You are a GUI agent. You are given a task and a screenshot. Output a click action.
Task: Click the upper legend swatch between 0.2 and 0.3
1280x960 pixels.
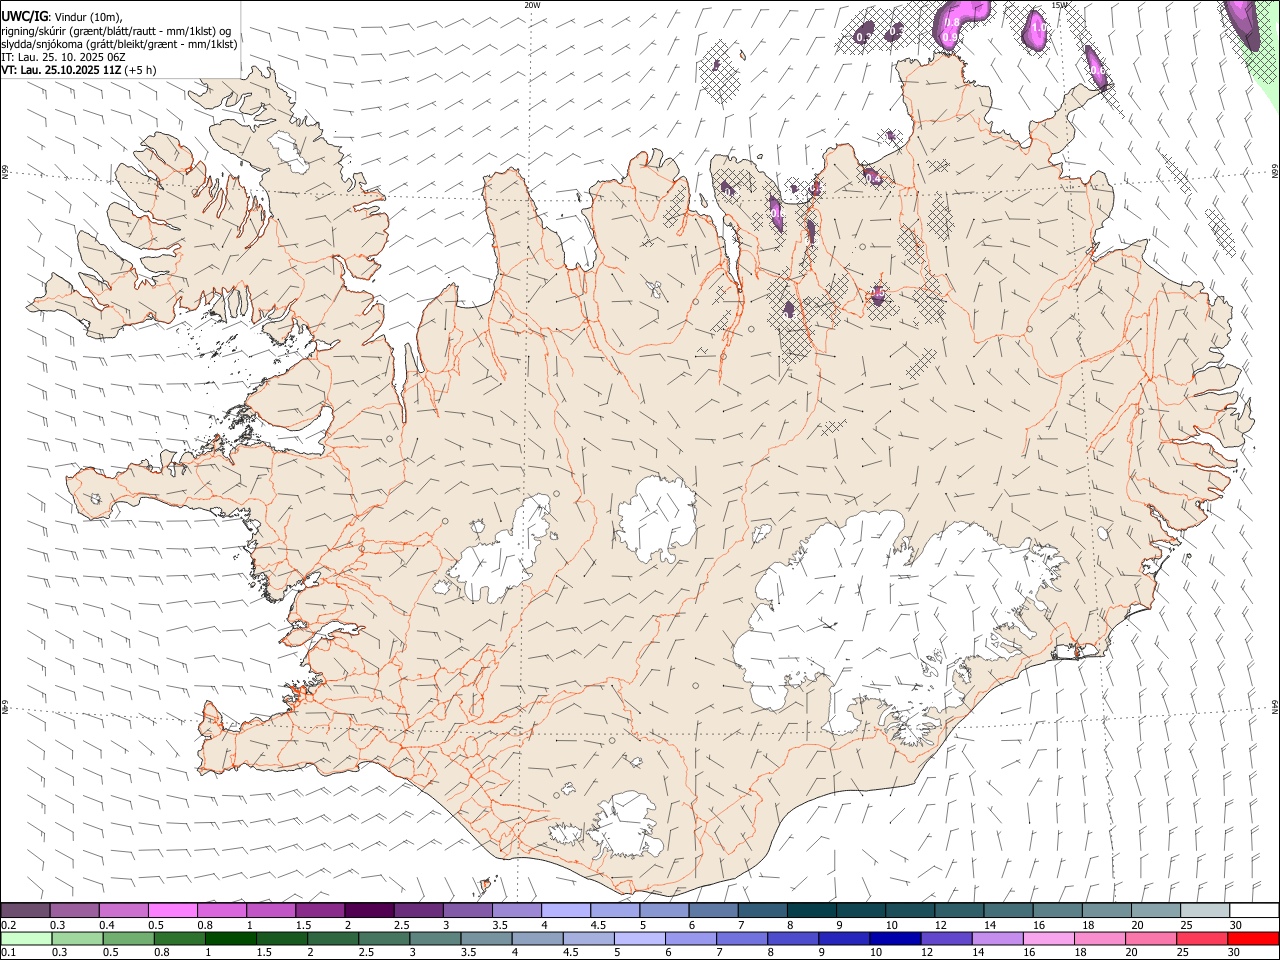pyautogui.click(x=25, y=910)
